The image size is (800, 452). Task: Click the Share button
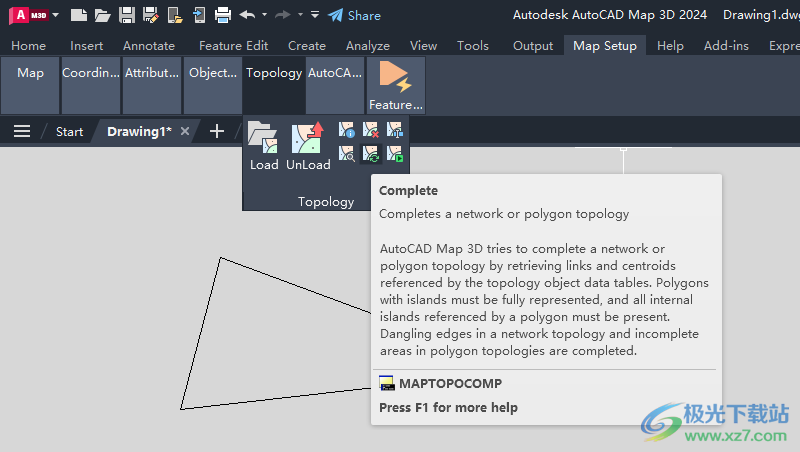point(355,15)
